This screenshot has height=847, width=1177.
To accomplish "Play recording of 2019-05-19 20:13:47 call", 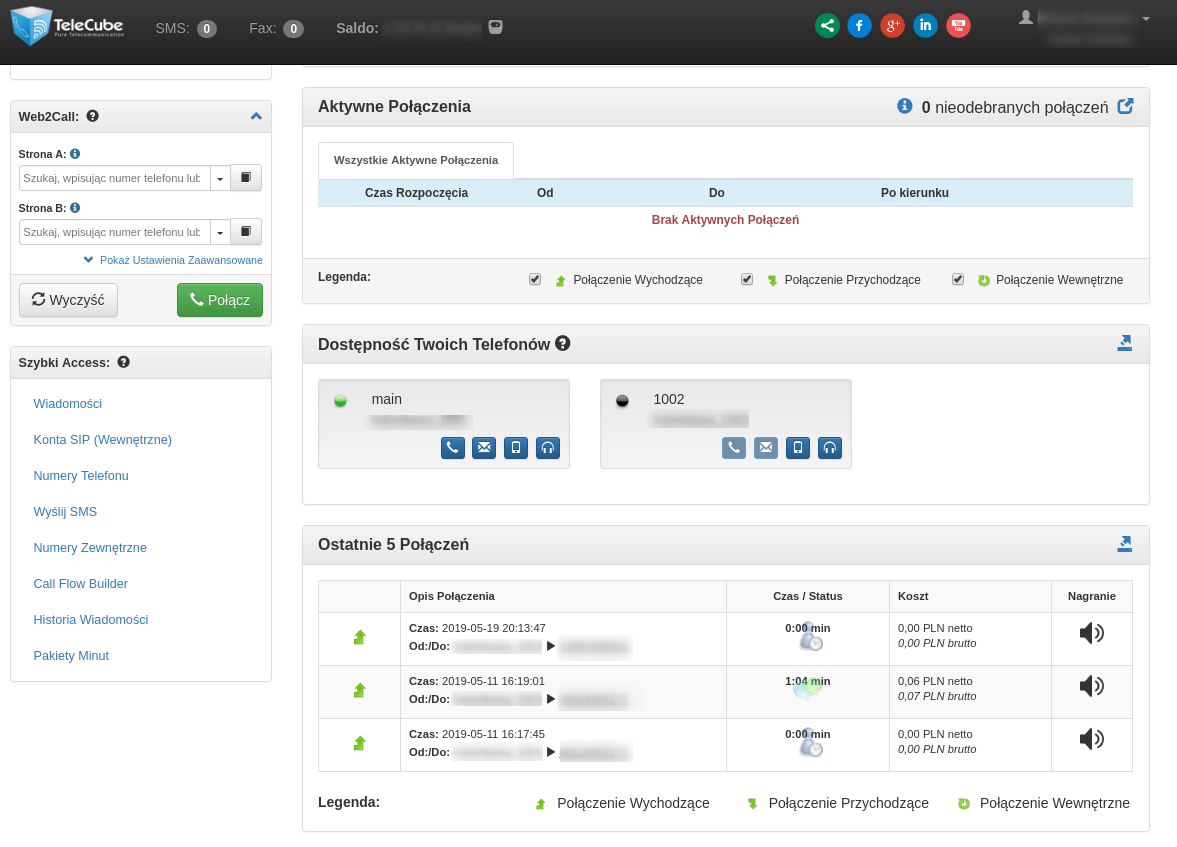I will 1091,633.
